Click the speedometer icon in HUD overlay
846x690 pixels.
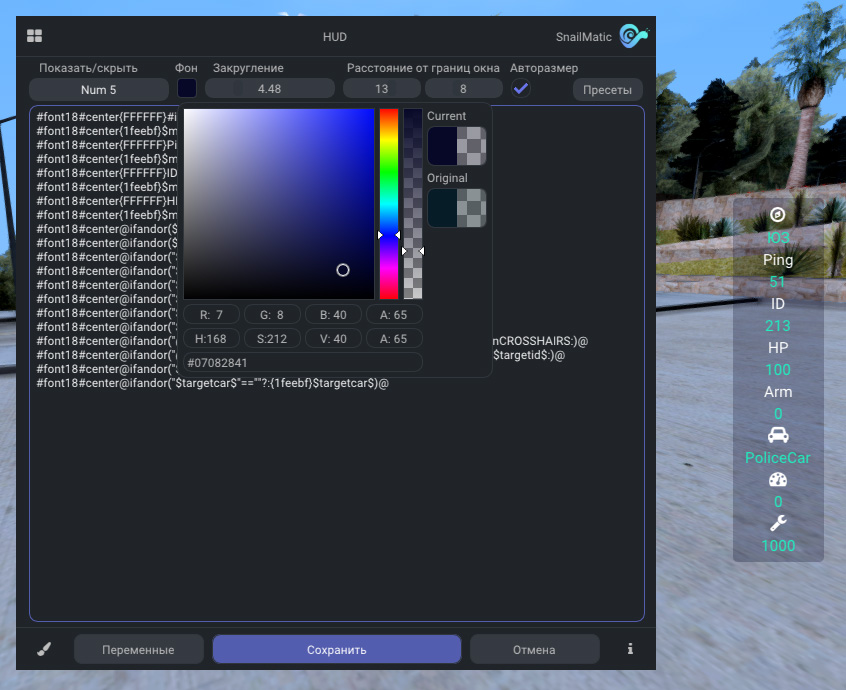[x=778, y=479]
